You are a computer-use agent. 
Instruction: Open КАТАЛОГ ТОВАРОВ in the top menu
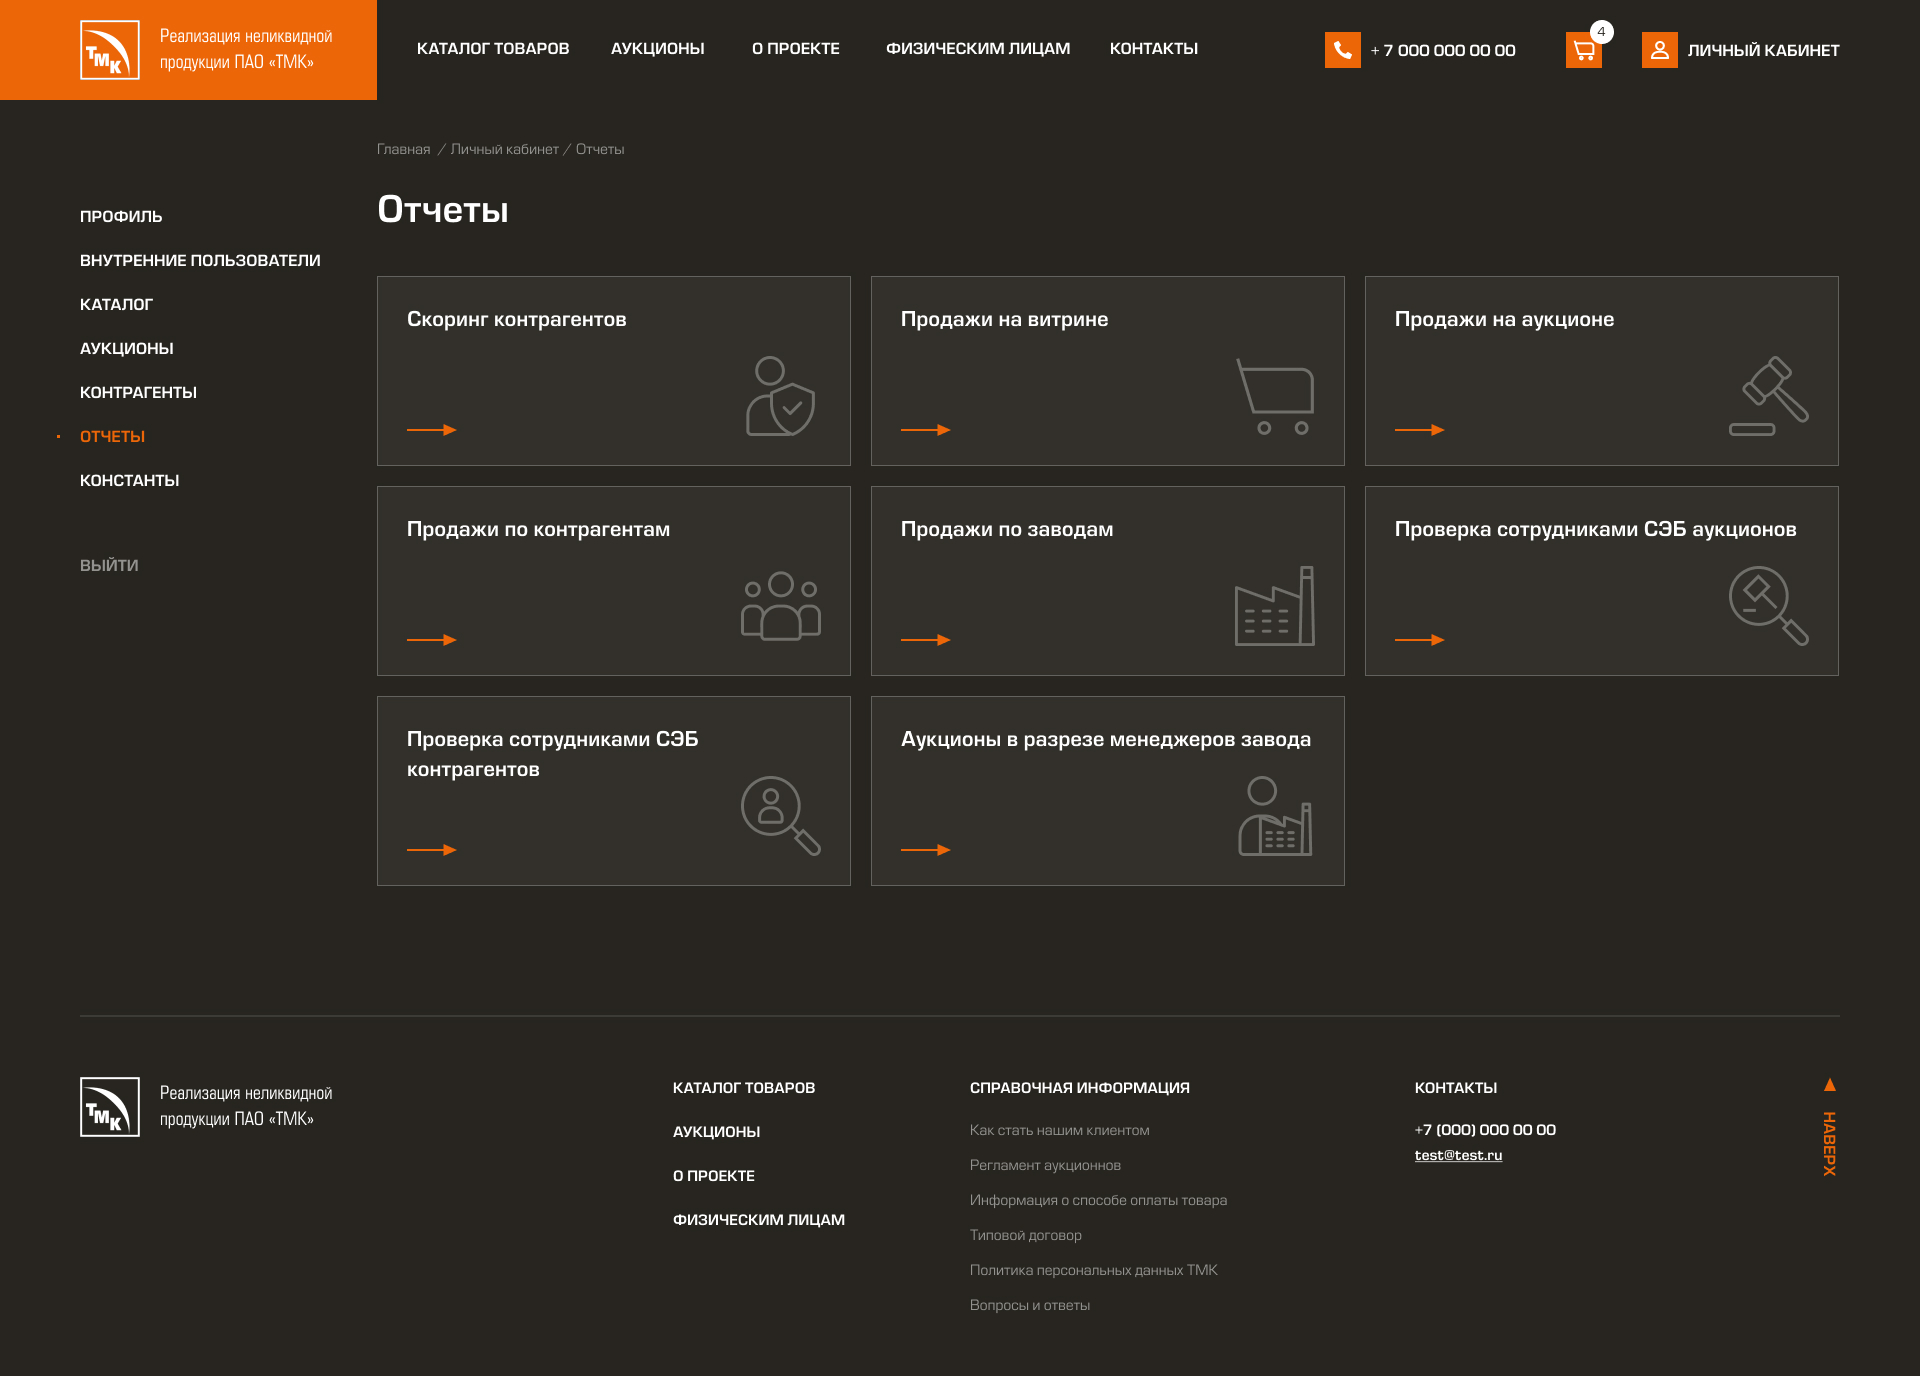coord(493,49)
